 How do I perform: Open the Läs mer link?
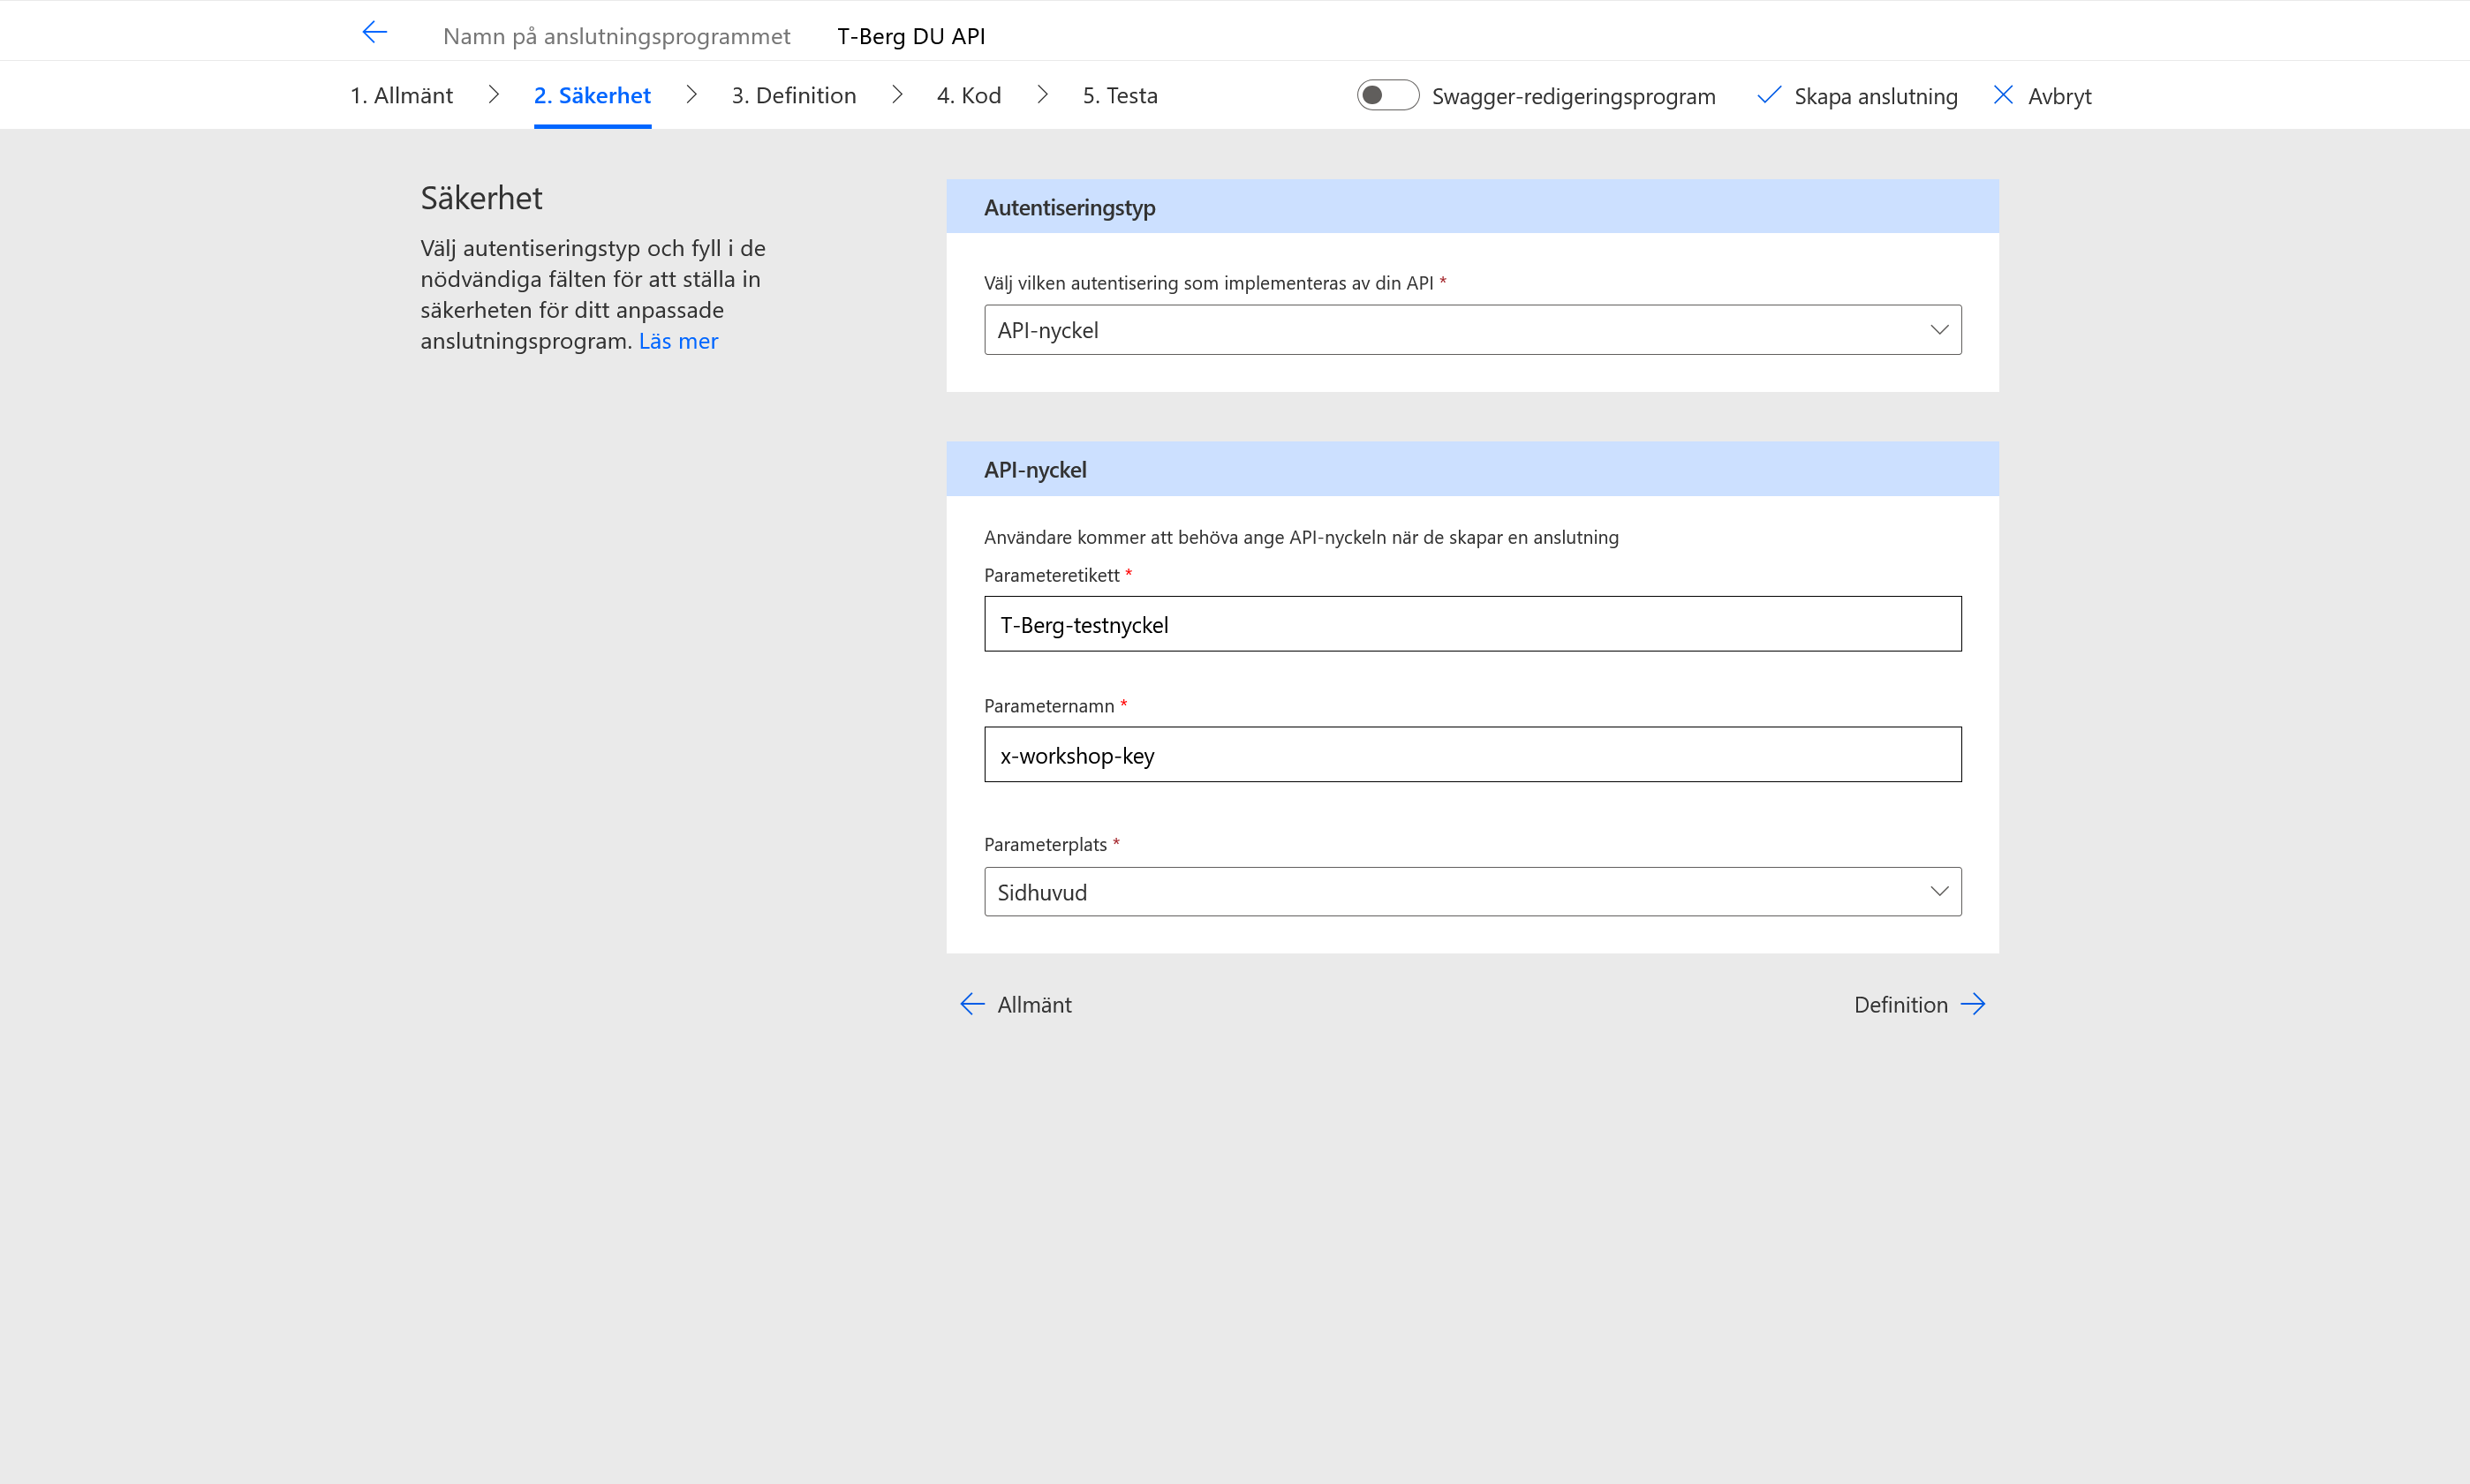click(x=678, y=341)
